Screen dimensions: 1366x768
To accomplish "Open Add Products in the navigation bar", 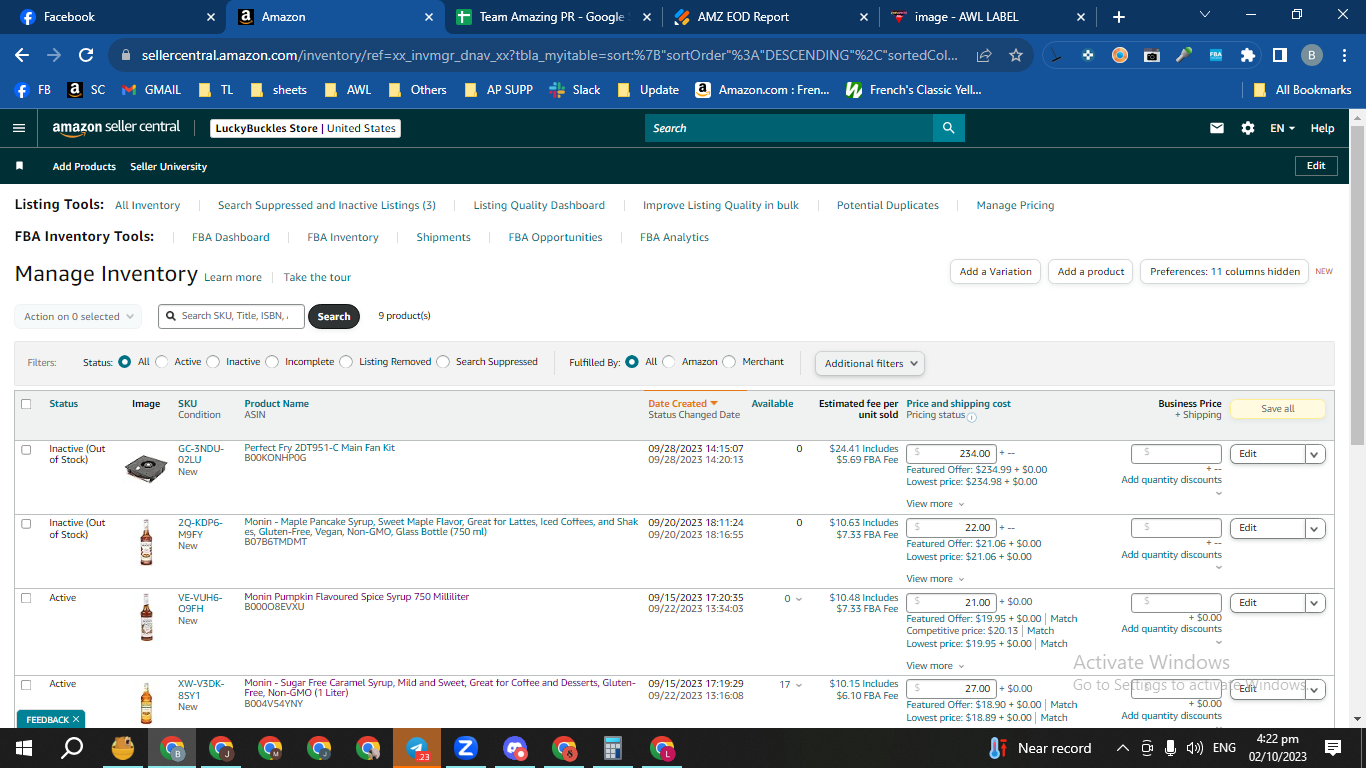I will pyautogui.click(x=84, y=166).
